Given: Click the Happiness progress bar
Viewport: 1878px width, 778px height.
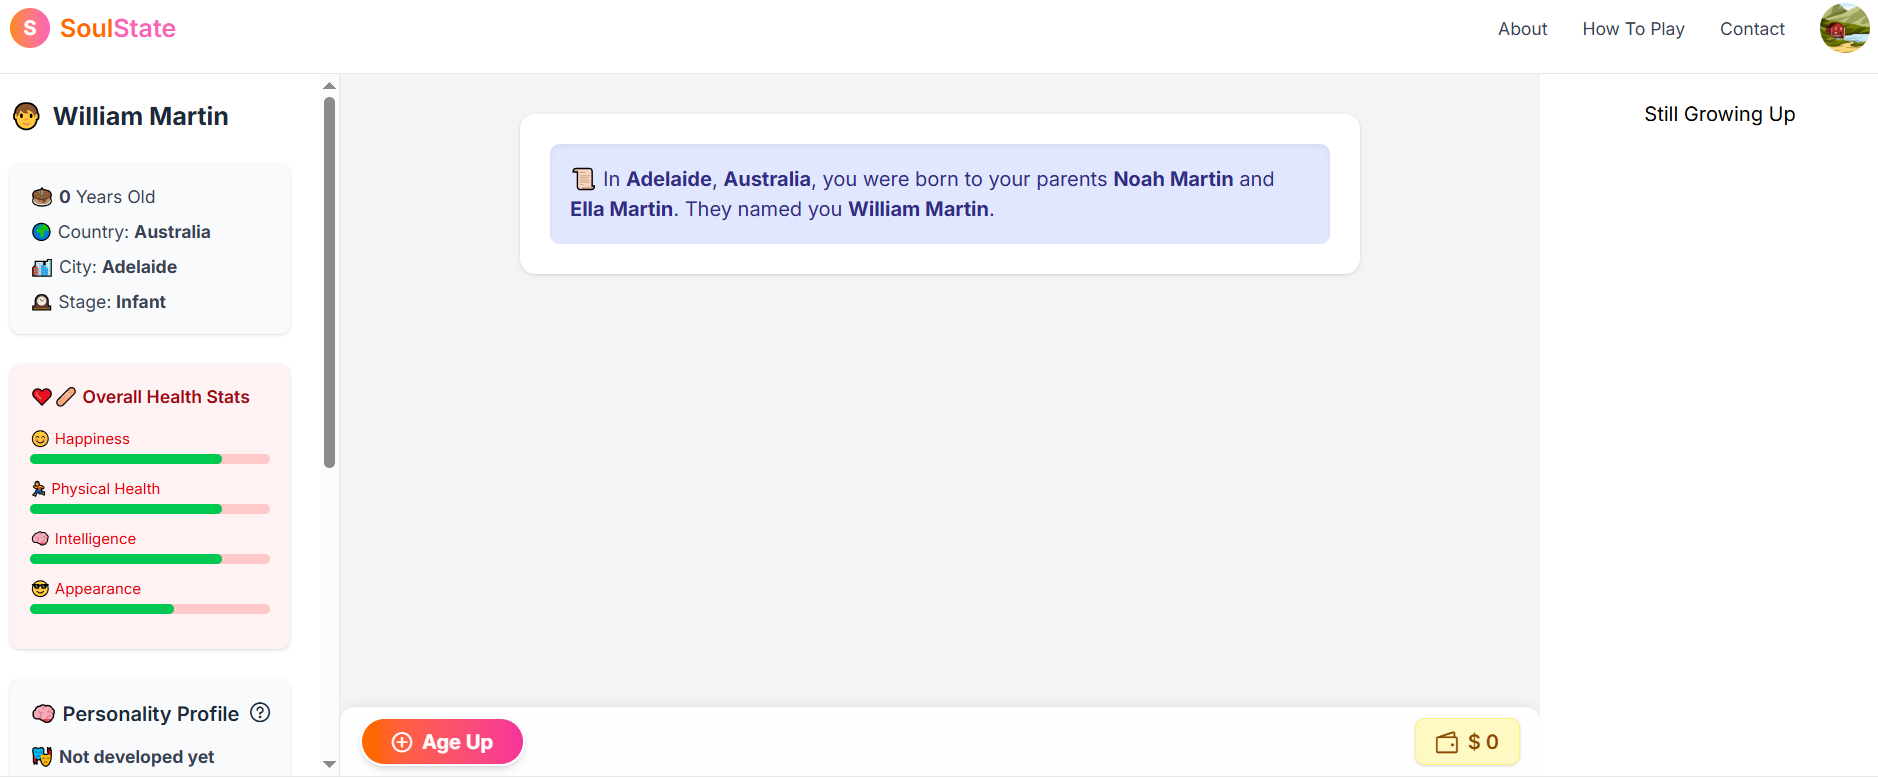Looking at the screenshot, I should tap(150, 459).
